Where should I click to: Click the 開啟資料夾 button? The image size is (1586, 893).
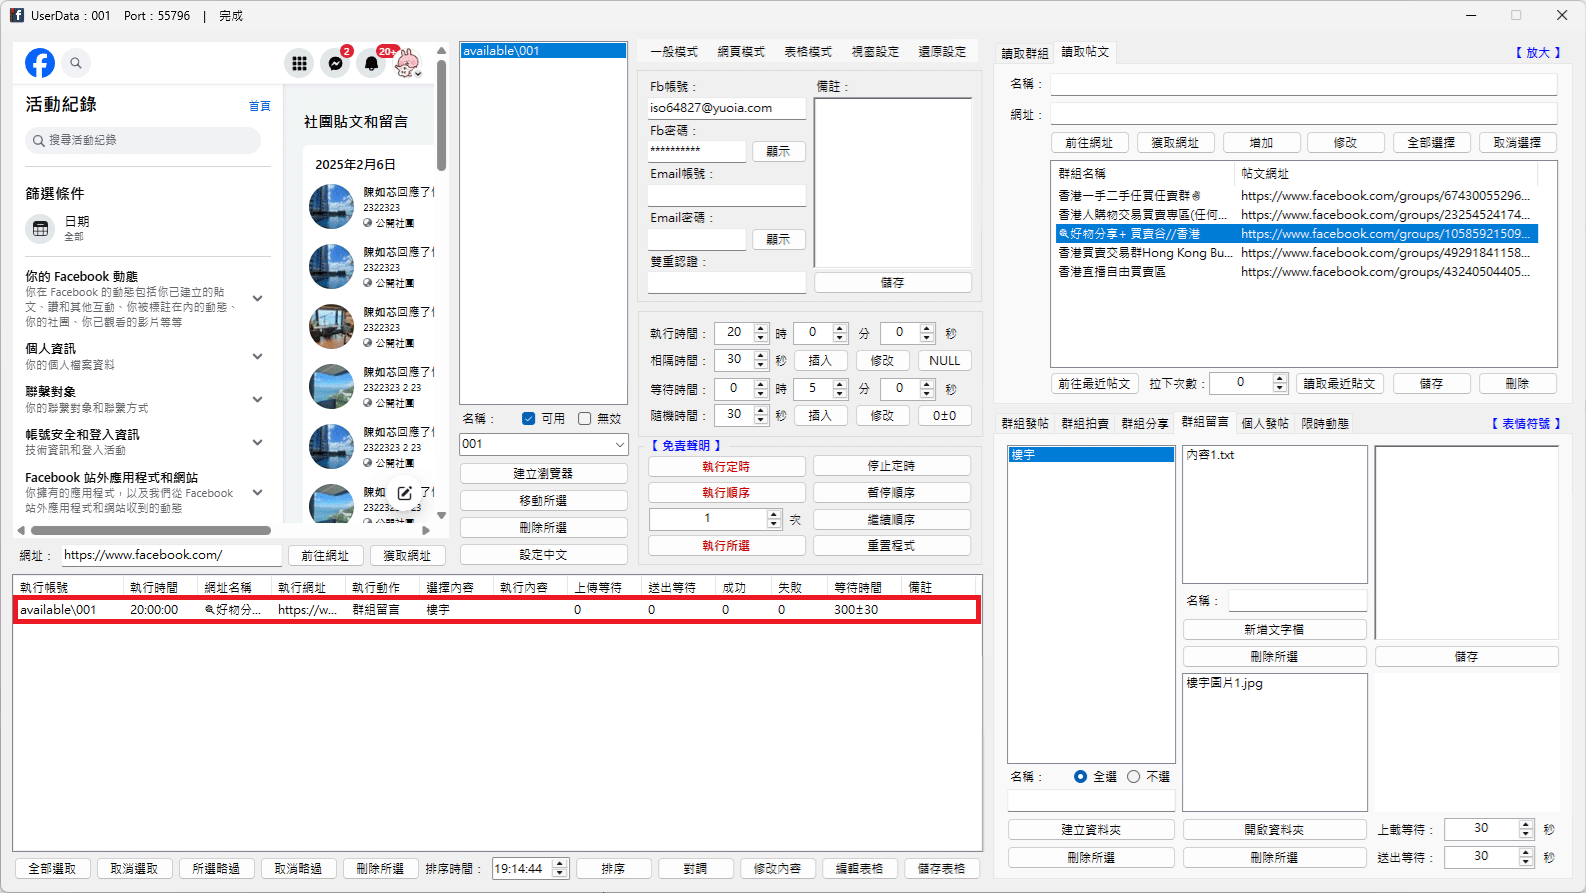(x=1274, y=830)
